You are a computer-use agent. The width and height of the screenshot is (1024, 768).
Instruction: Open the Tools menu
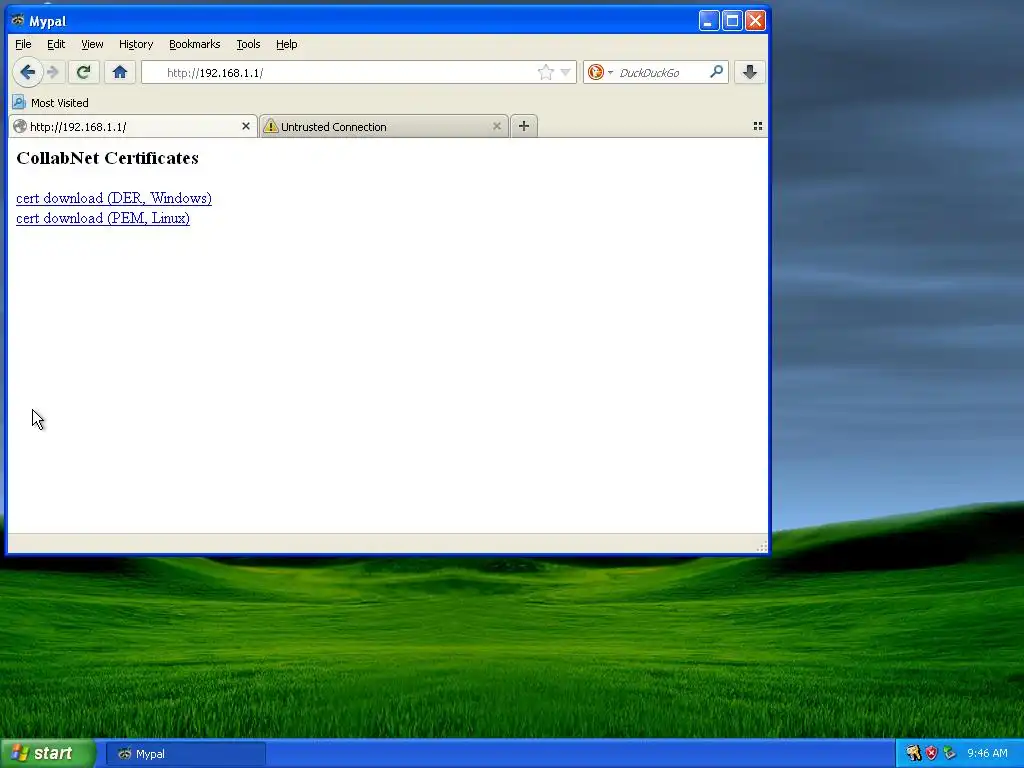pos(248,44)
